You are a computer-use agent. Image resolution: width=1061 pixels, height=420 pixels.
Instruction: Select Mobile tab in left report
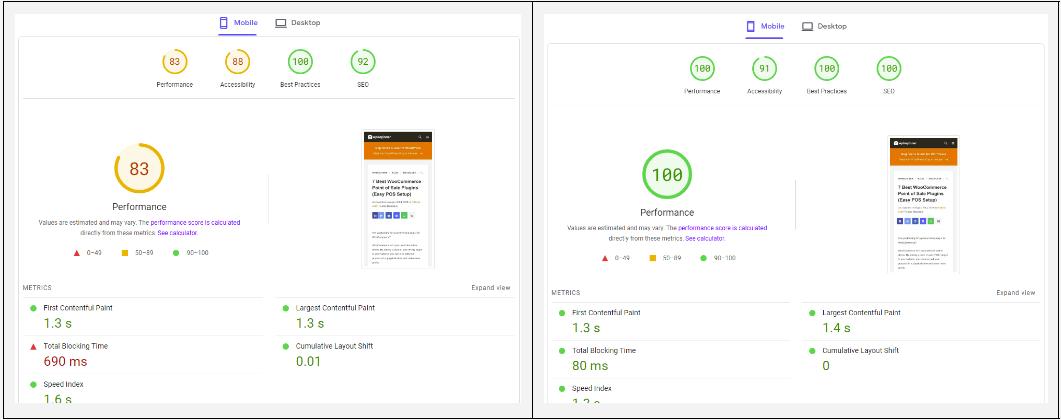[238, 23]
